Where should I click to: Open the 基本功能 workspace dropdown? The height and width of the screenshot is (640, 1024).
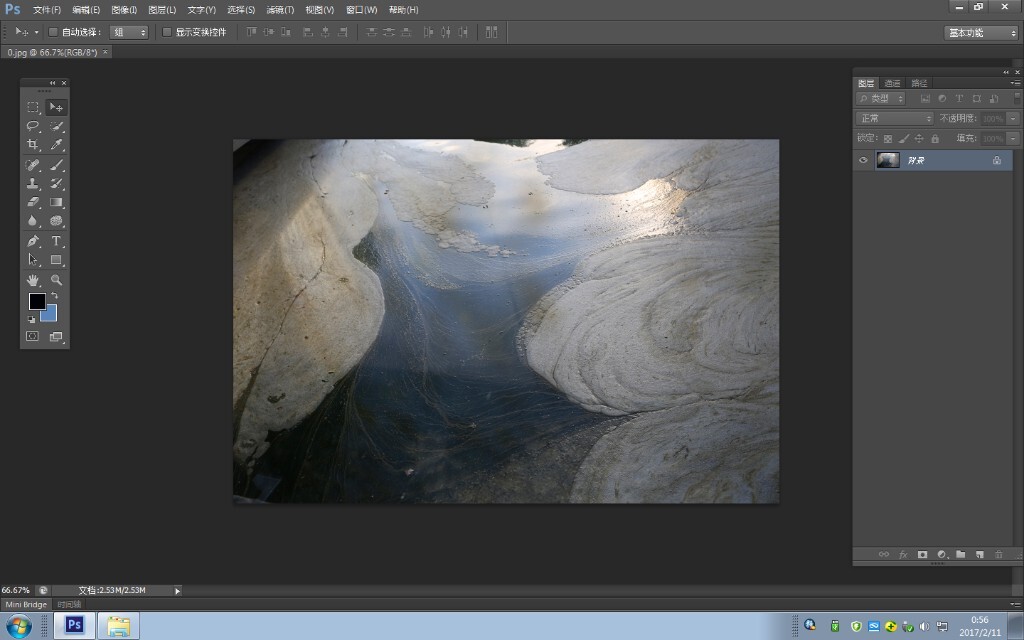981,33
